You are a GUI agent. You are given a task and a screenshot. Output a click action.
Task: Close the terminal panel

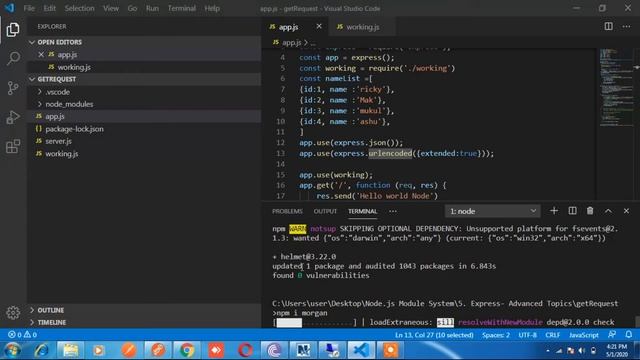pos(626,211)
